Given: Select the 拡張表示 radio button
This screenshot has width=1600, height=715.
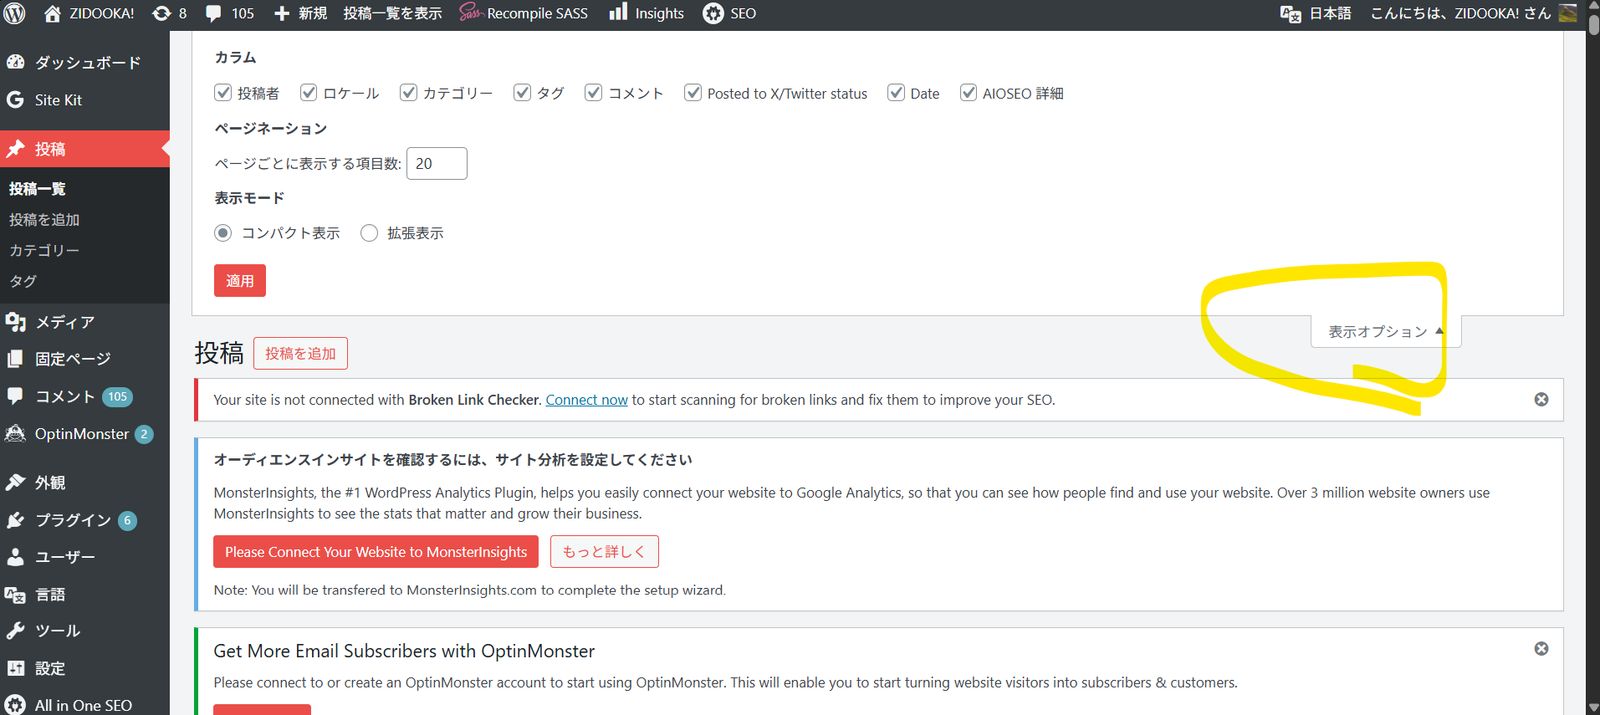Looking at the screenshot, I should pos(369,233).
